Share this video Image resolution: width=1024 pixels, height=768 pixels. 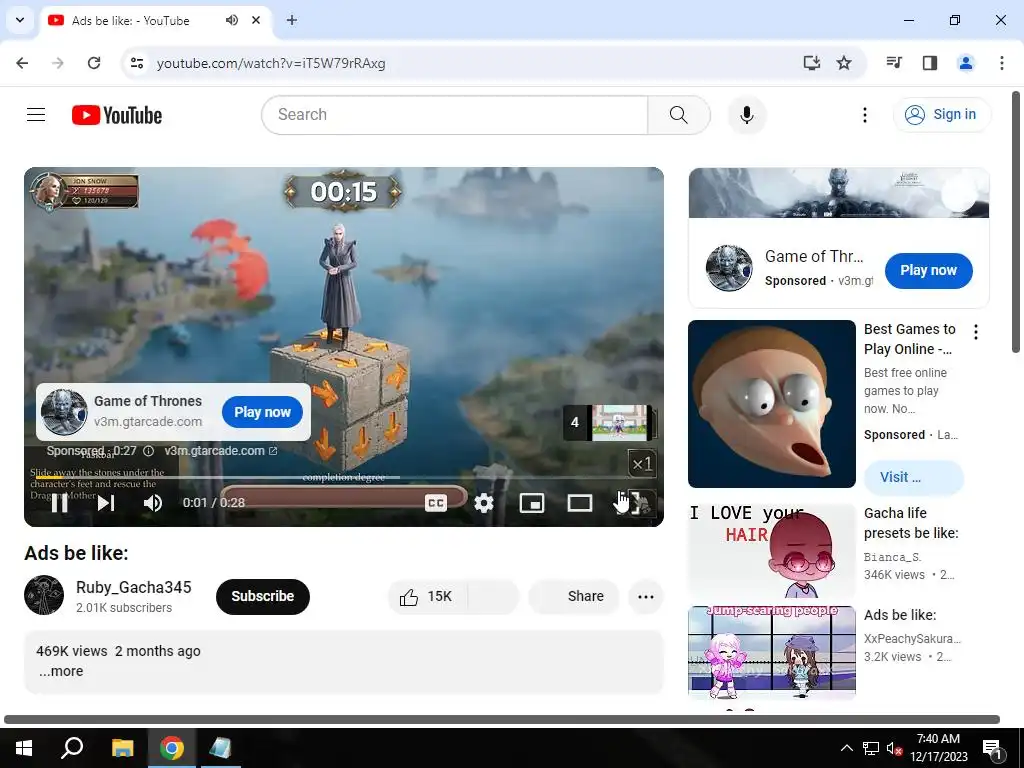pyautogui.click(x=573, y=596)
